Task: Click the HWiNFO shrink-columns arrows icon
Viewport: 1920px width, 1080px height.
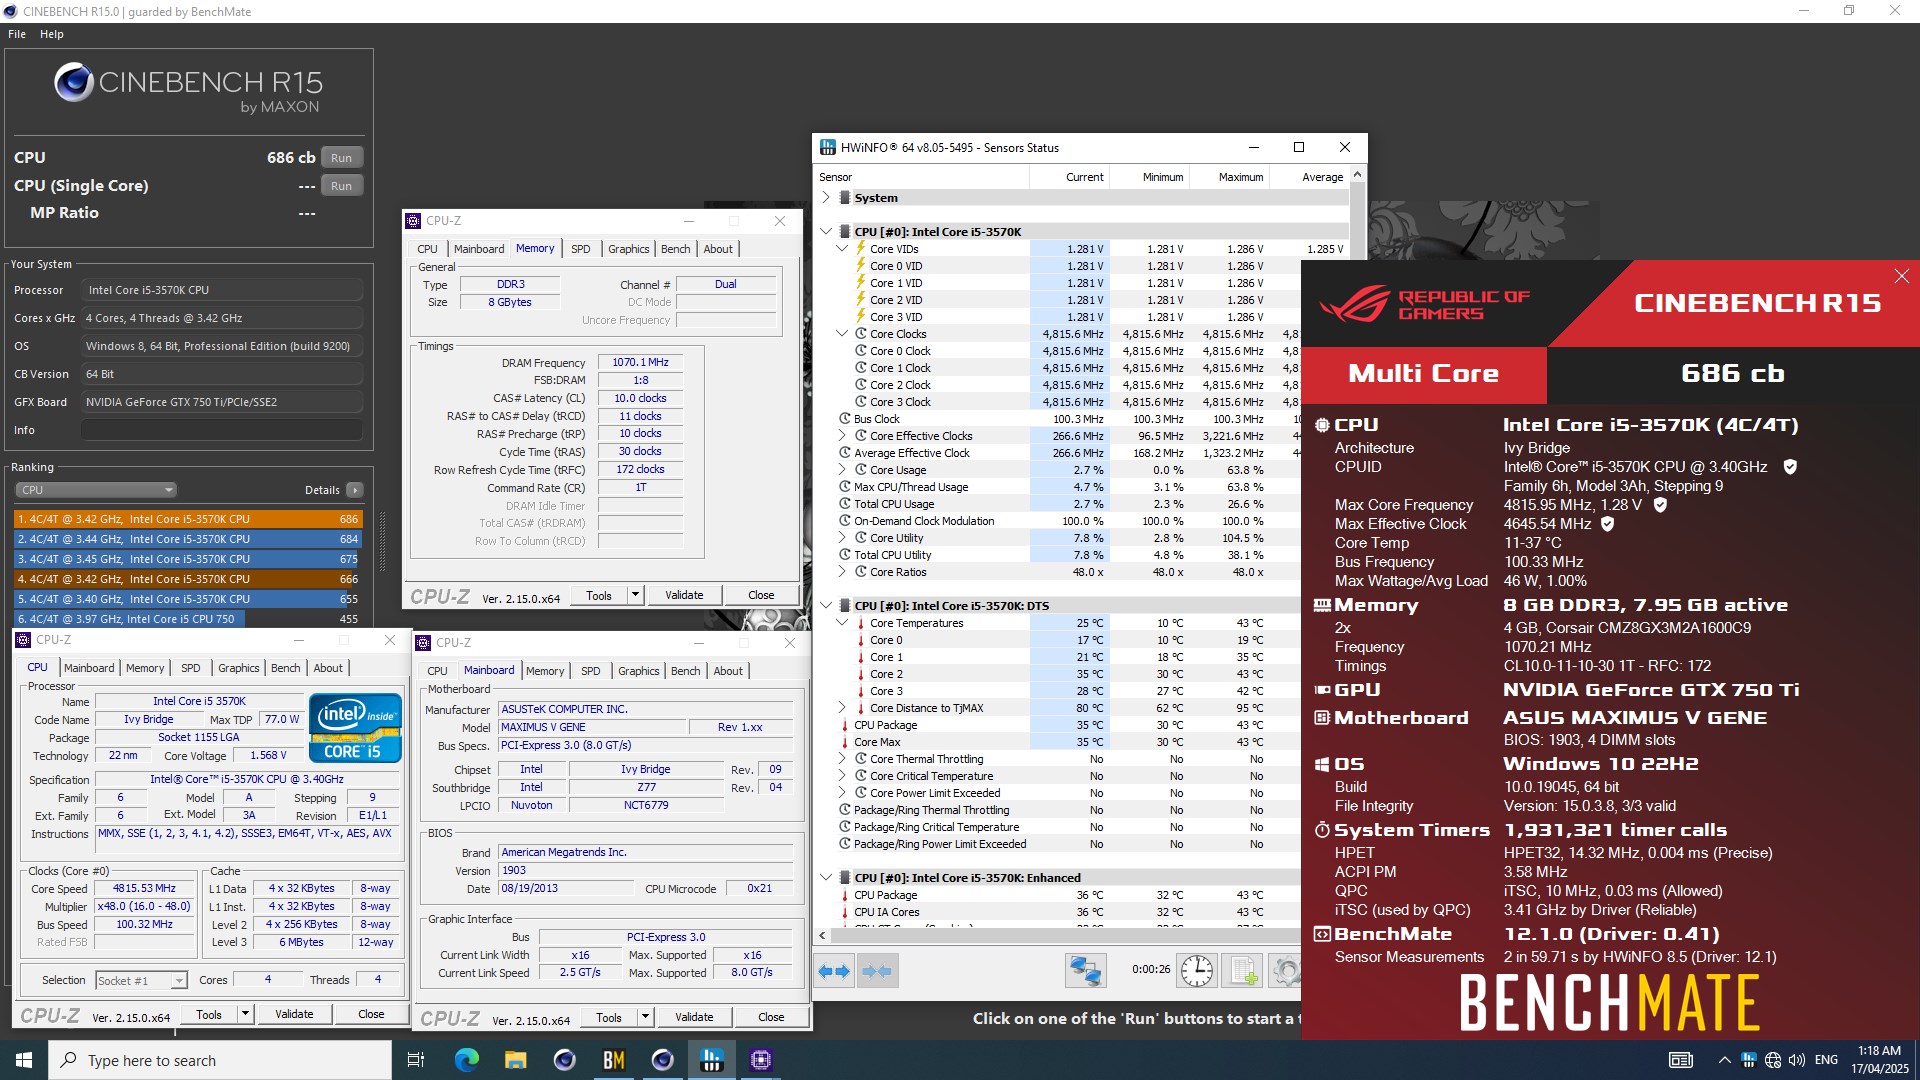Action: 877,971
